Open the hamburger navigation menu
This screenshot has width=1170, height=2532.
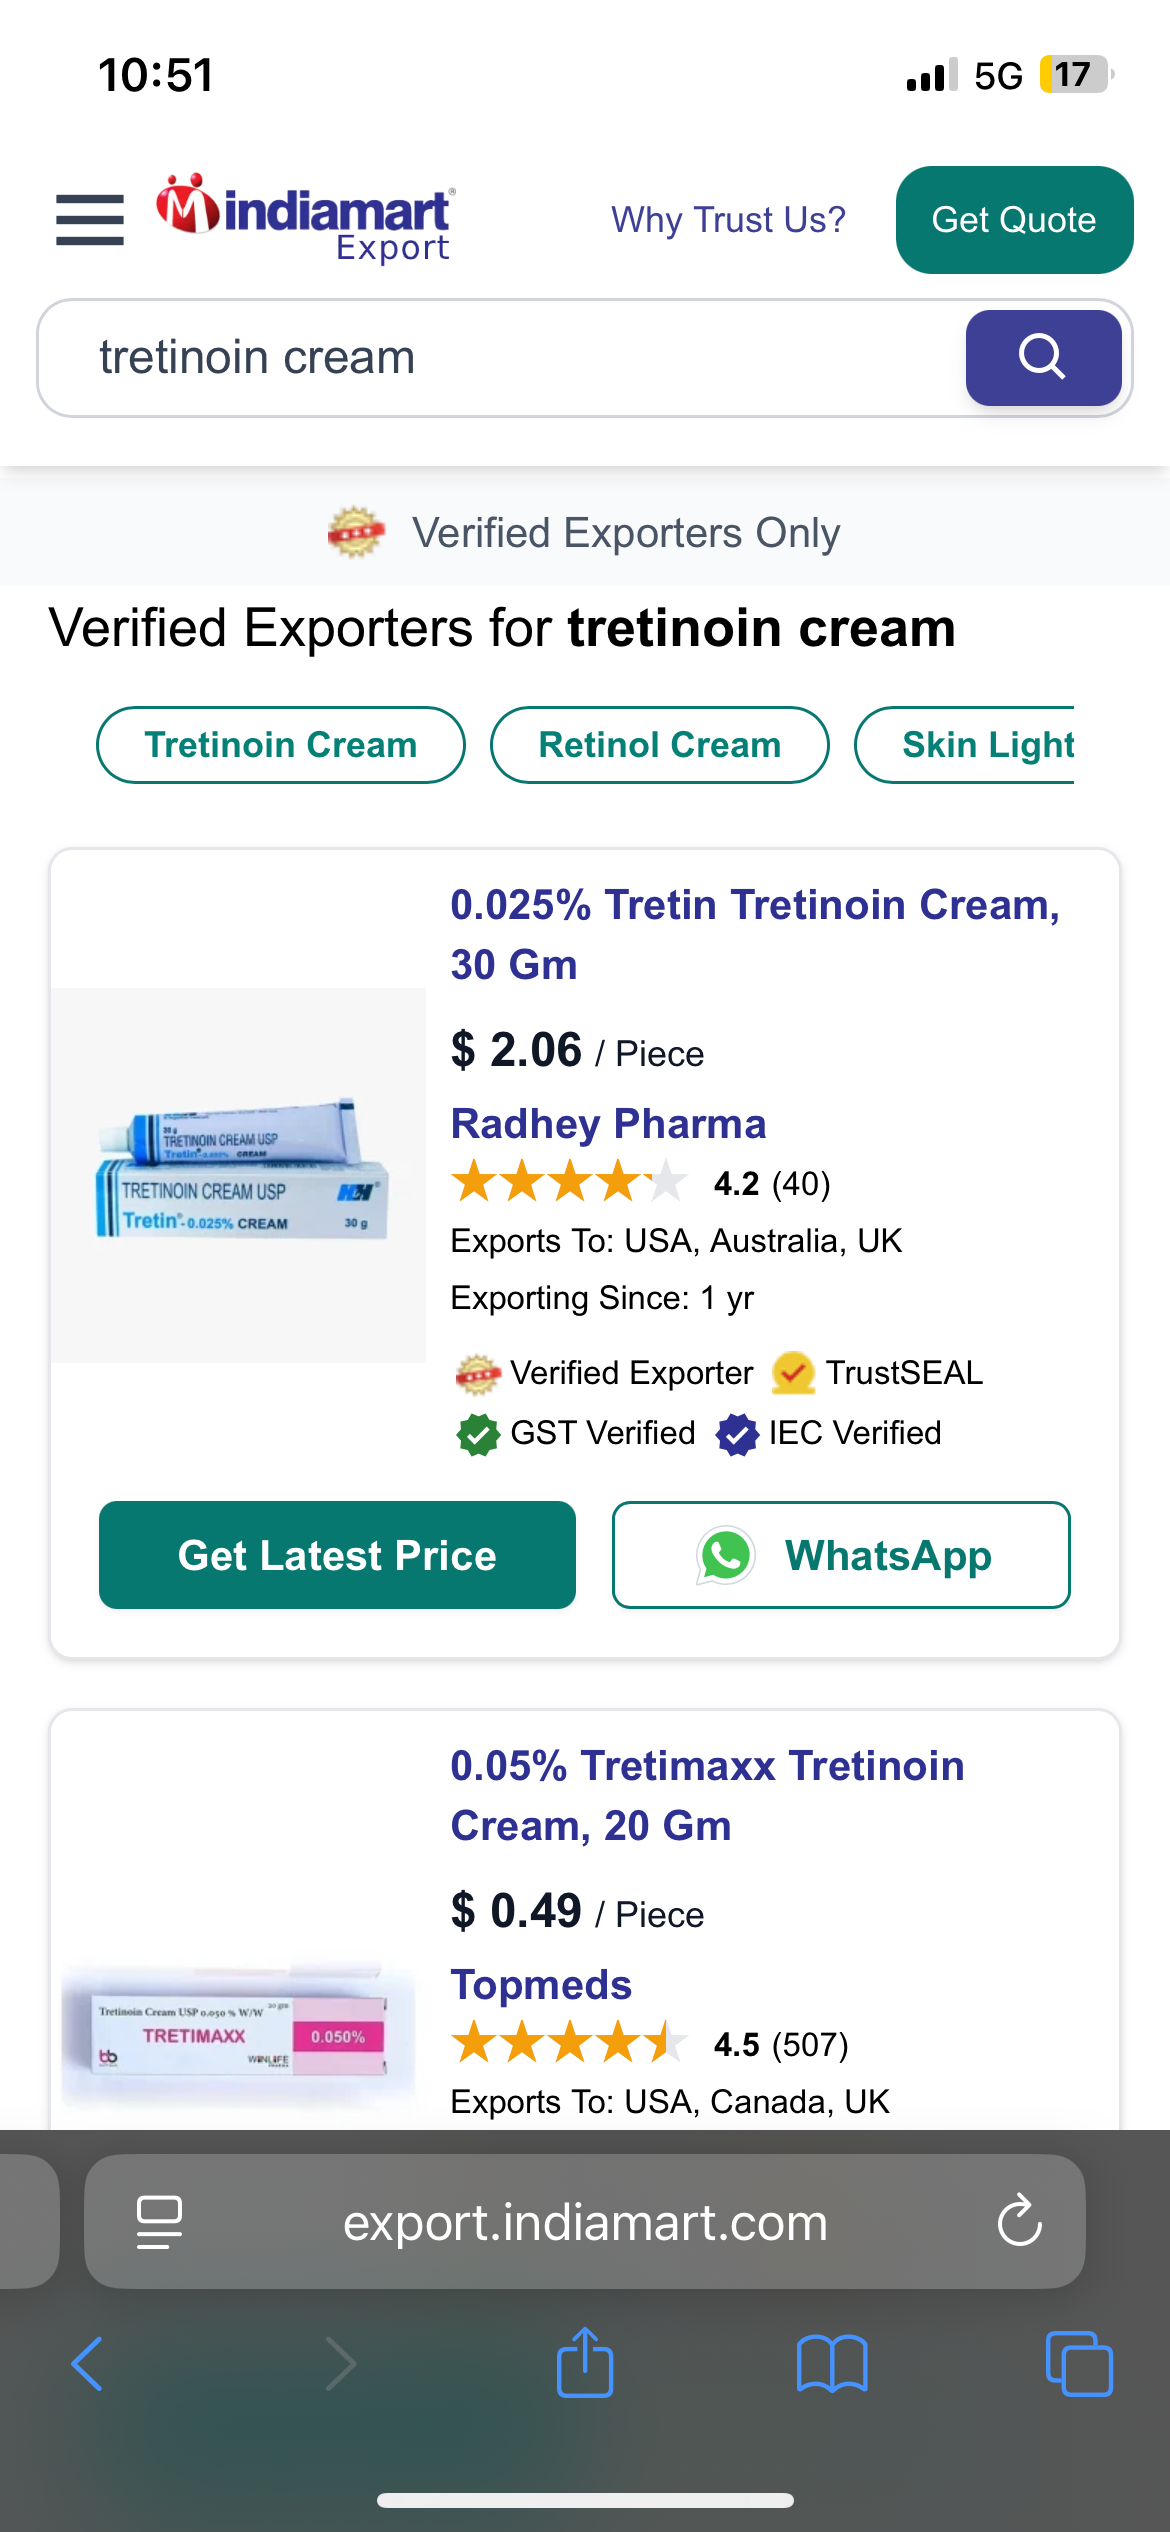(x=90, y=220)
